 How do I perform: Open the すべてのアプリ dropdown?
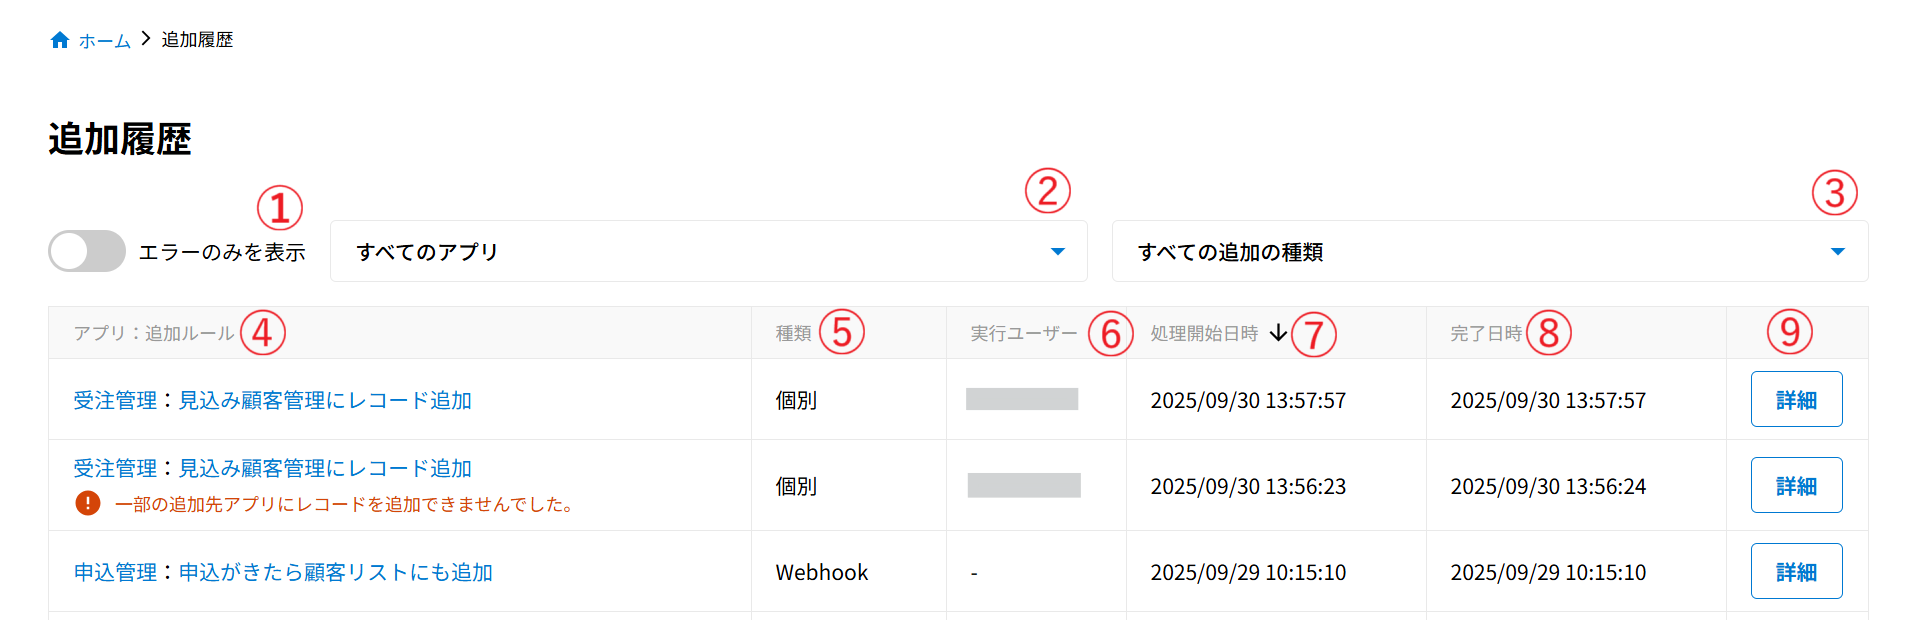tap(707, 251)
